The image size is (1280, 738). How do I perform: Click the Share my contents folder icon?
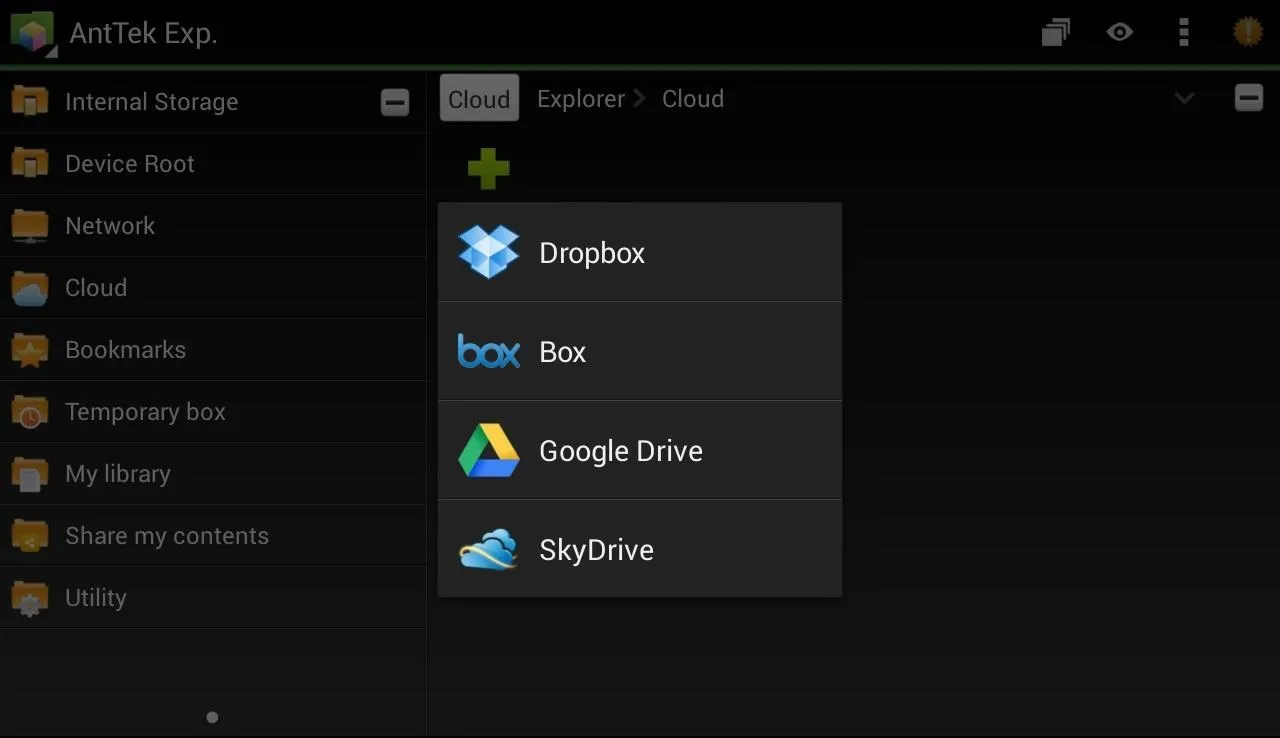tap(30, 536)
